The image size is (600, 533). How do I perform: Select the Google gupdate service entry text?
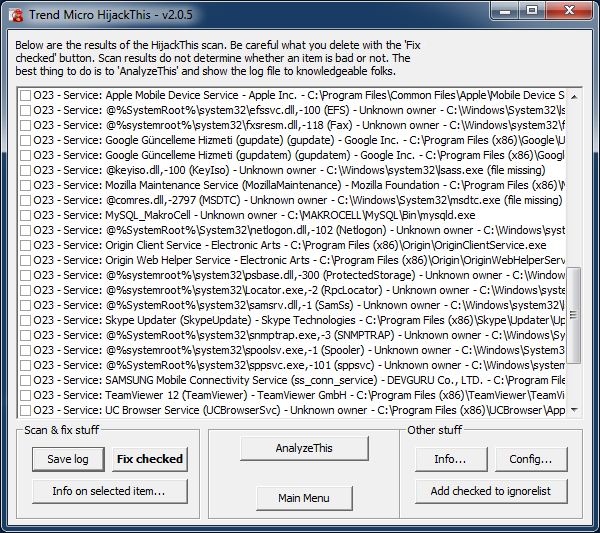299,140
